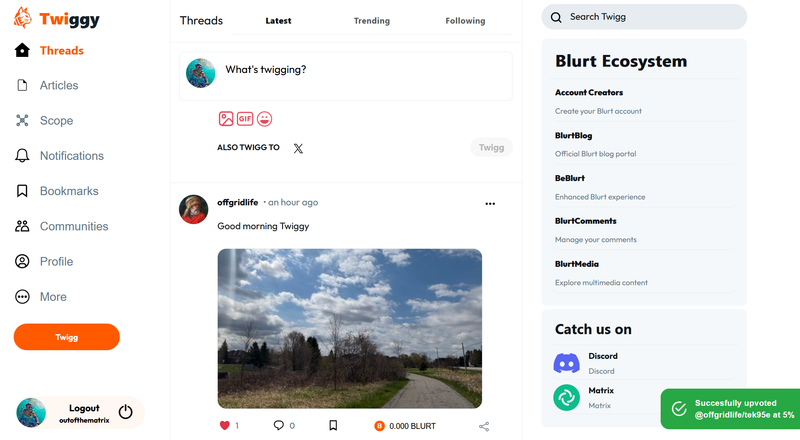Open the Matrix icon
800x440 pixels.
point(566,398)
